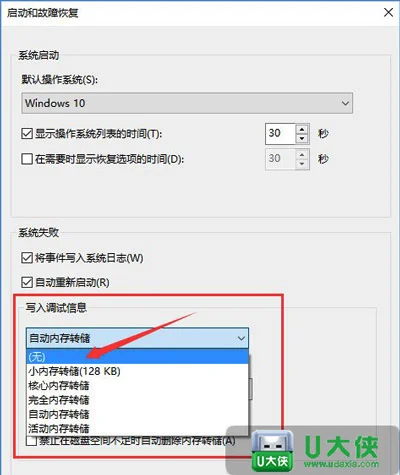
Task: Click the Windows 10 dropdown chevron arrow
Action: pyautogui.click(x=345, y=103)
